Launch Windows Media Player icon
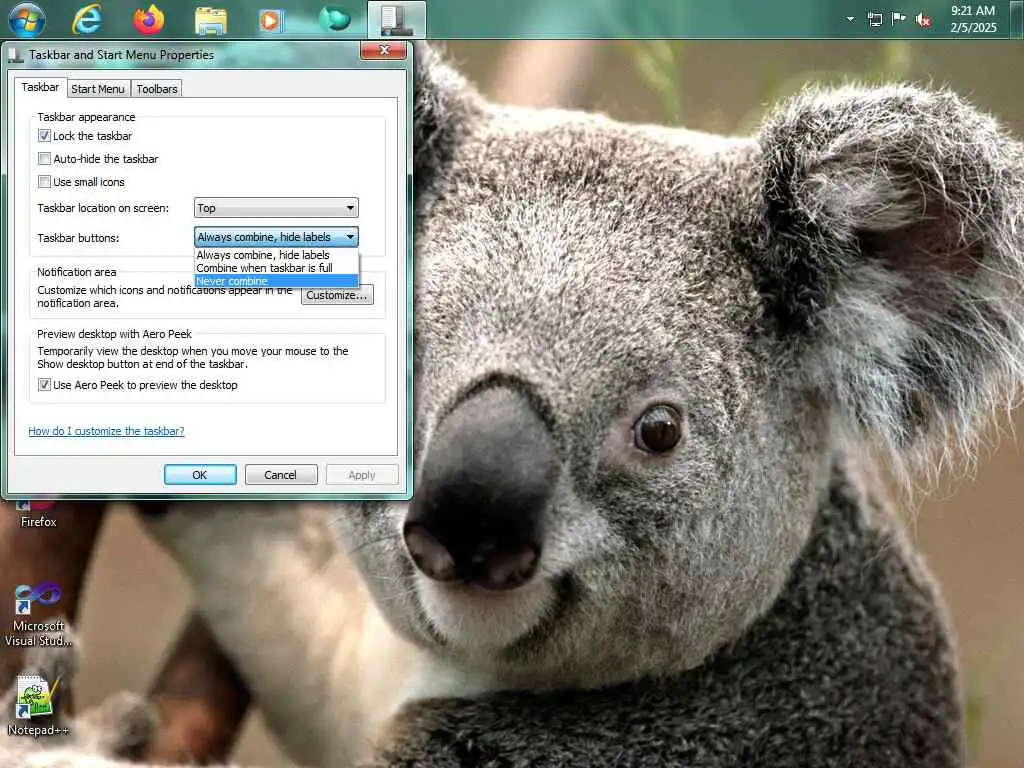The image size is (1024, 768). click(270, 20)
